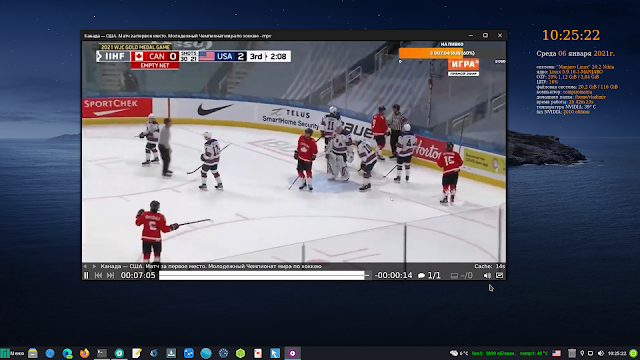Open the green hexagon app icon

[240, 353]
